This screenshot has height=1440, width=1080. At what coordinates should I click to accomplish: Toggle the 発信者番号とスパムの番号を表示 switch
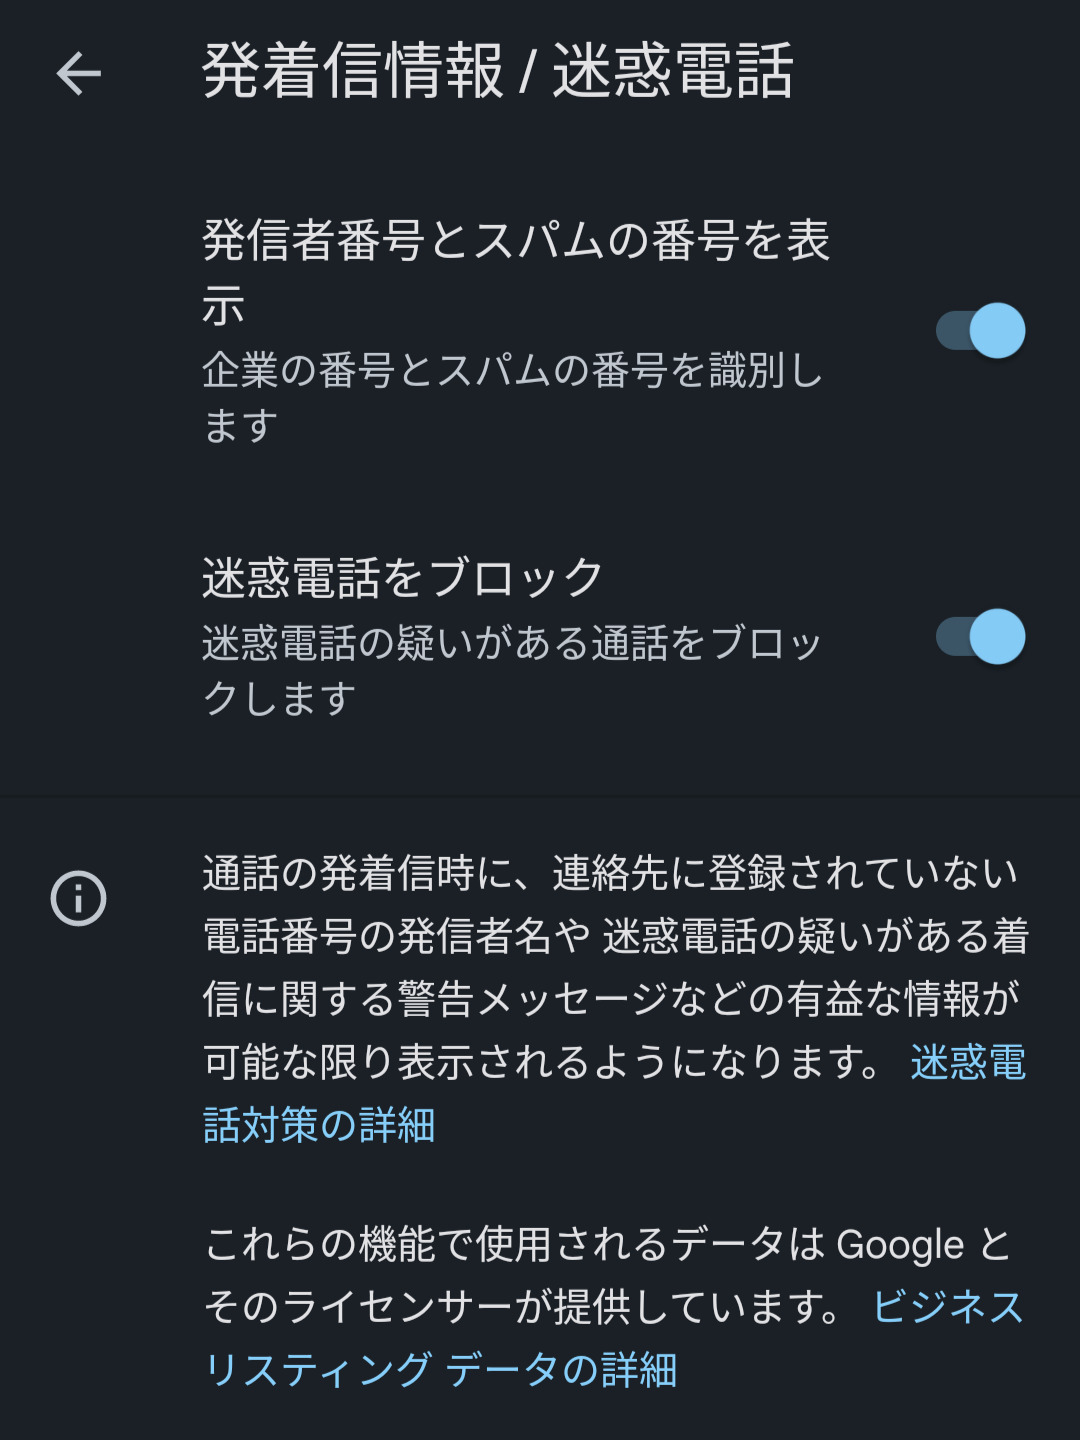(x=980, y=331)
